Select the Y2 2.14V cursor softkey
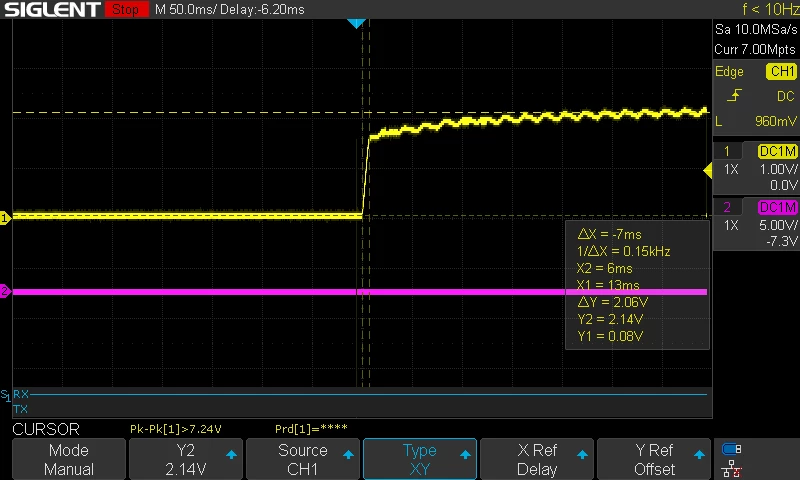 click(x=186, y=459)
